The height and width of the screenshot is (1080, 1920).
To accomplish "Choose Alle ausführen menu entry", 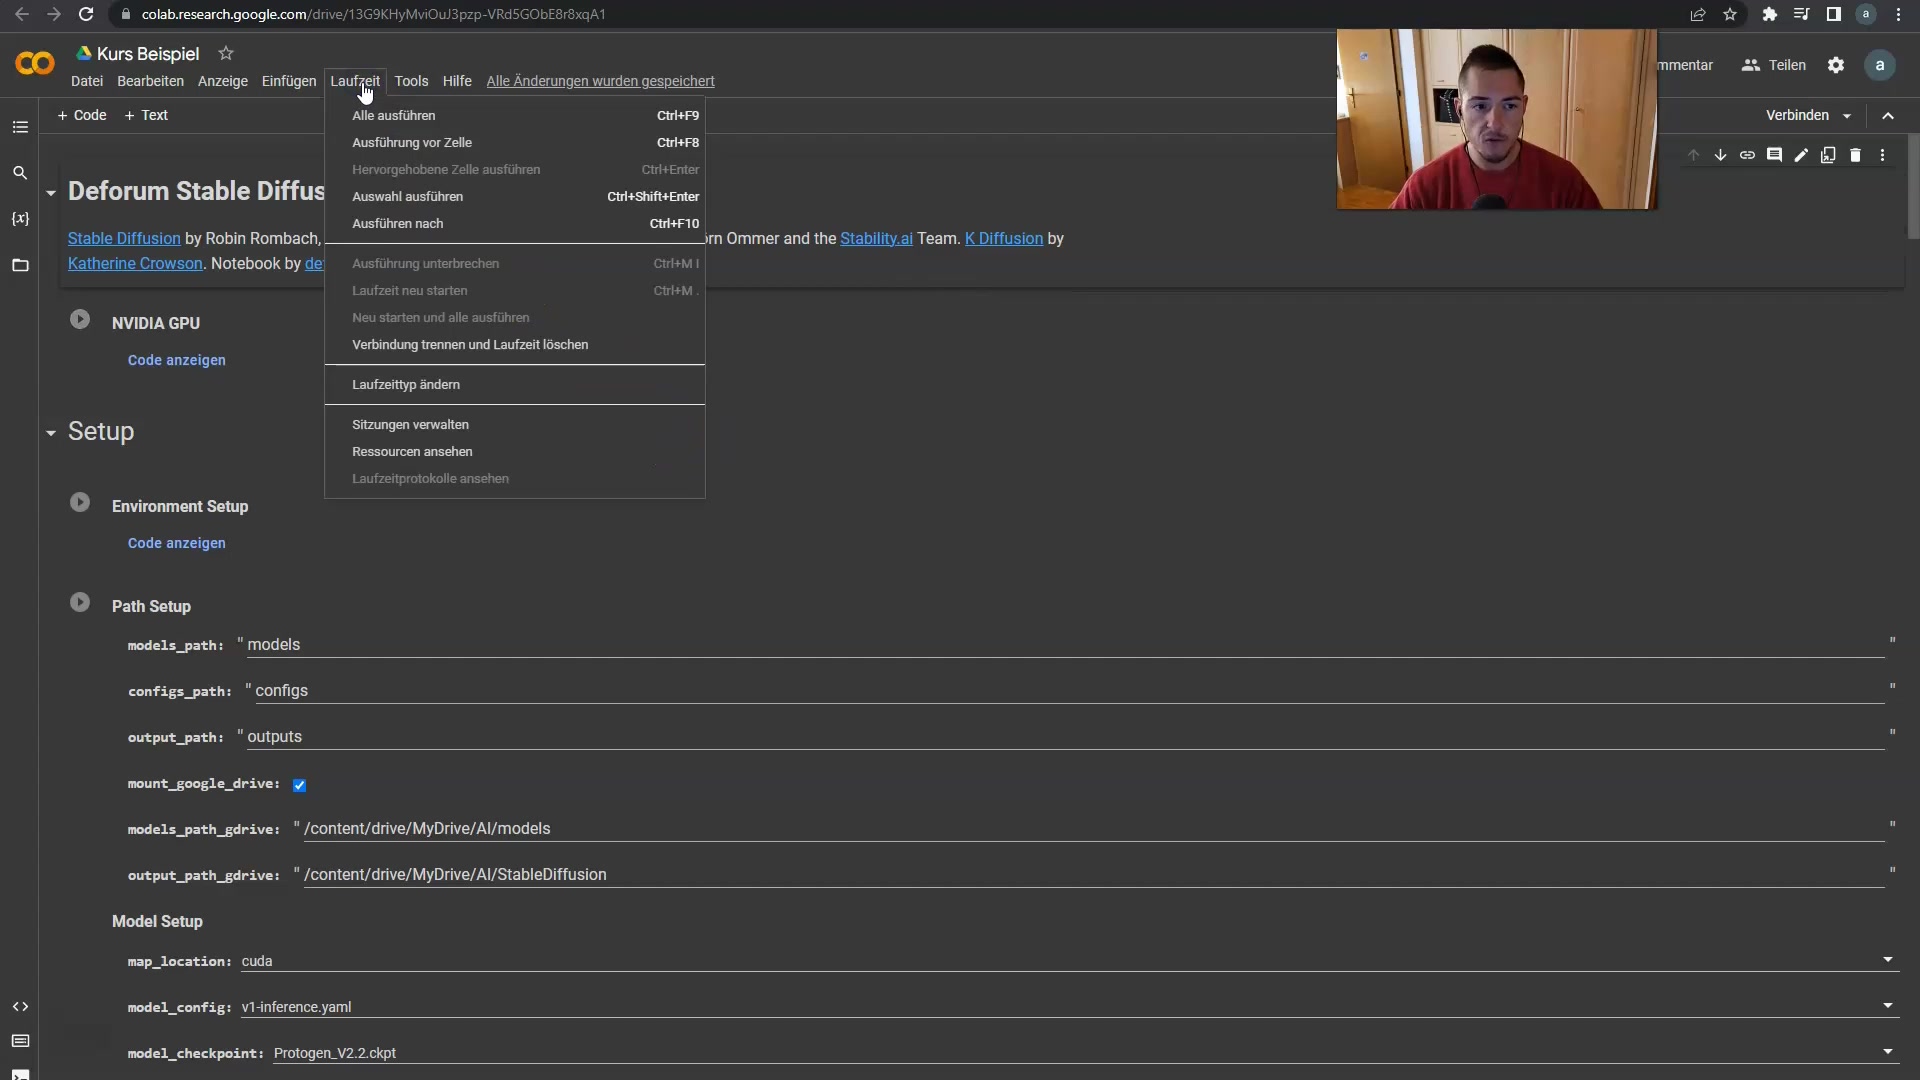I will [394, 116].
